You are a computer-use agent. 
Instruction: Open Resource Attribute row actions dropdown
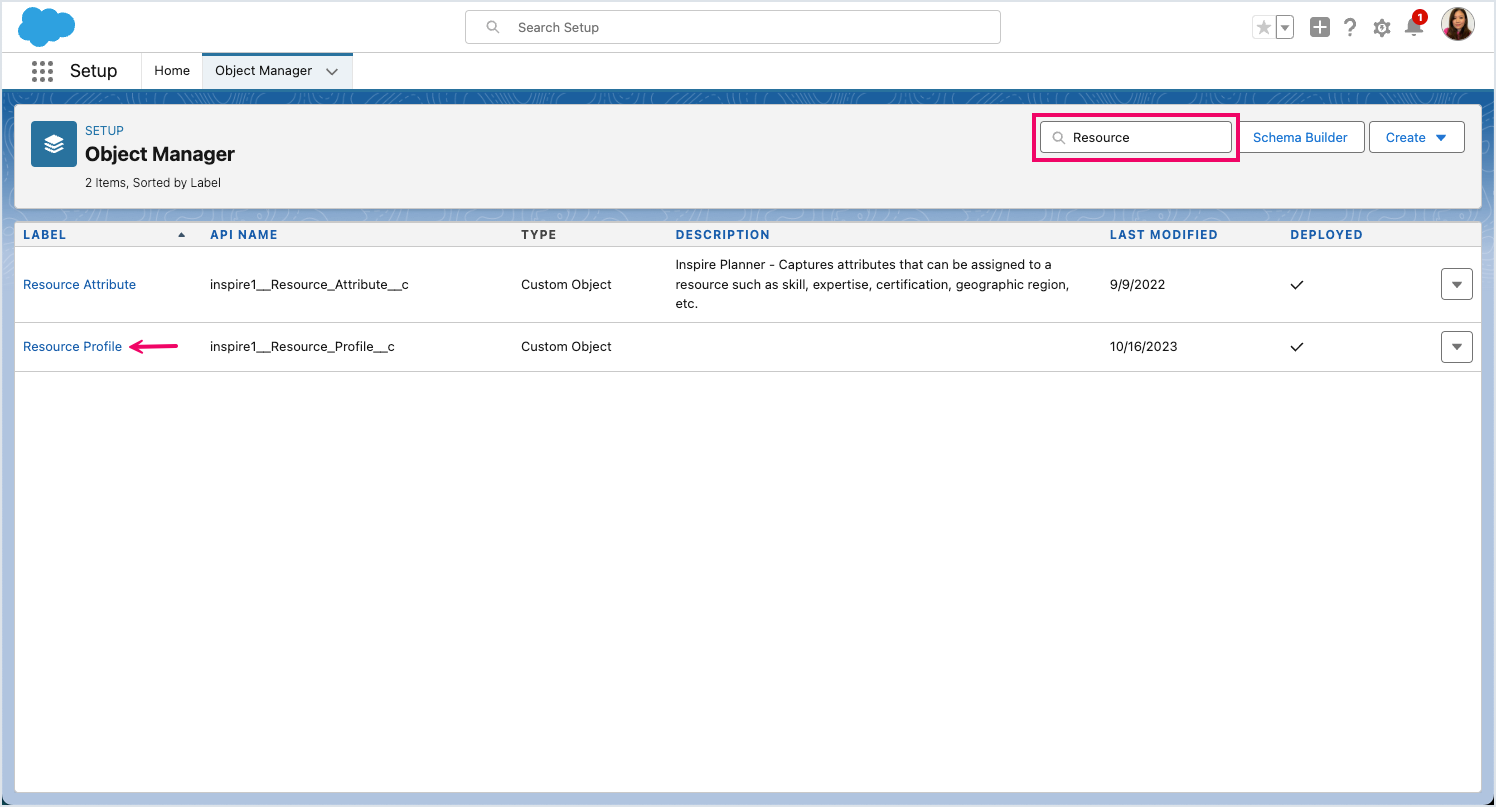1456,285
